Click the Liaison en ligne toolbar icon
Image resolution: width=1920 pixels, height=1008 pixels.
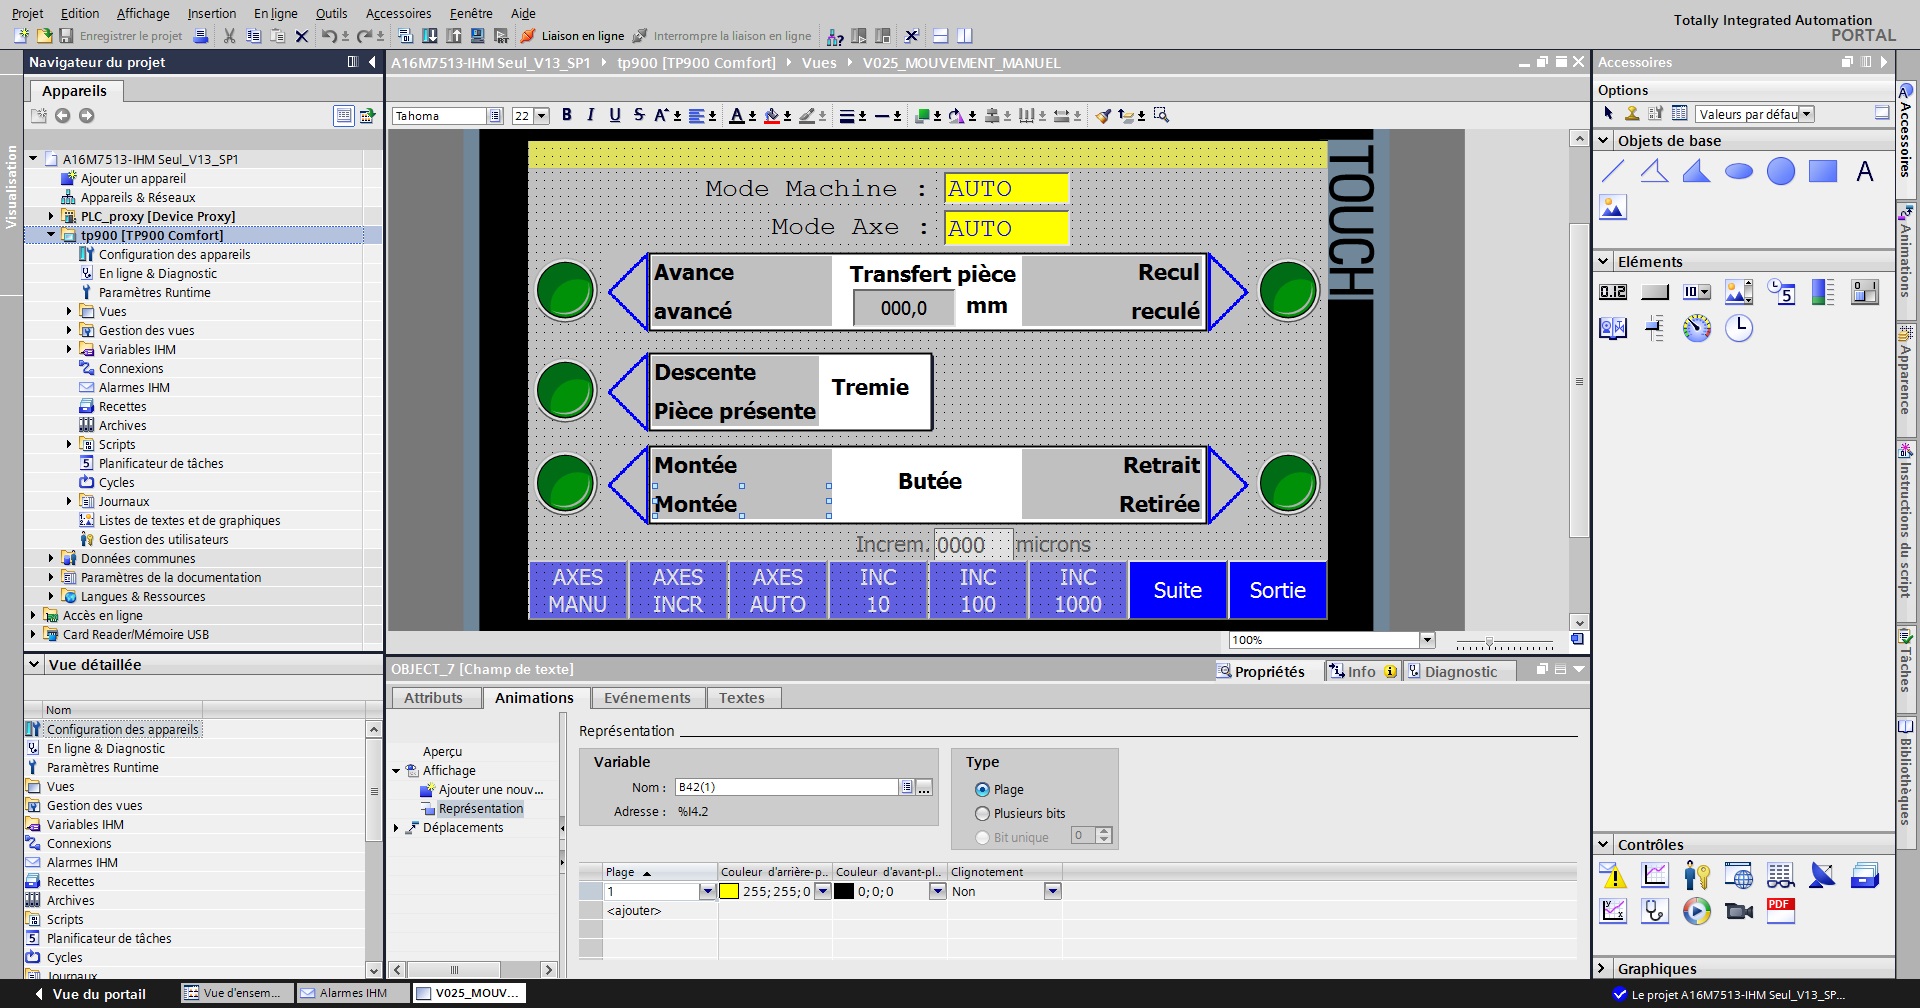point(529,36)
